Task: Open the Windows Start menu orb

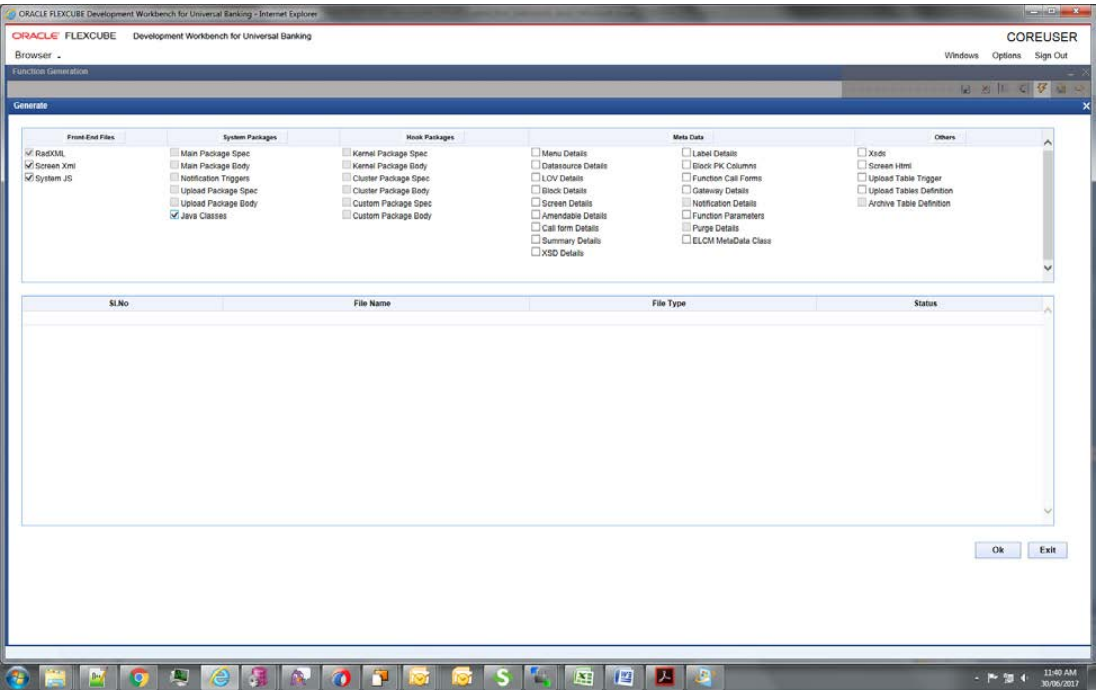Action: pyautogui.click(x=18, y=677)
